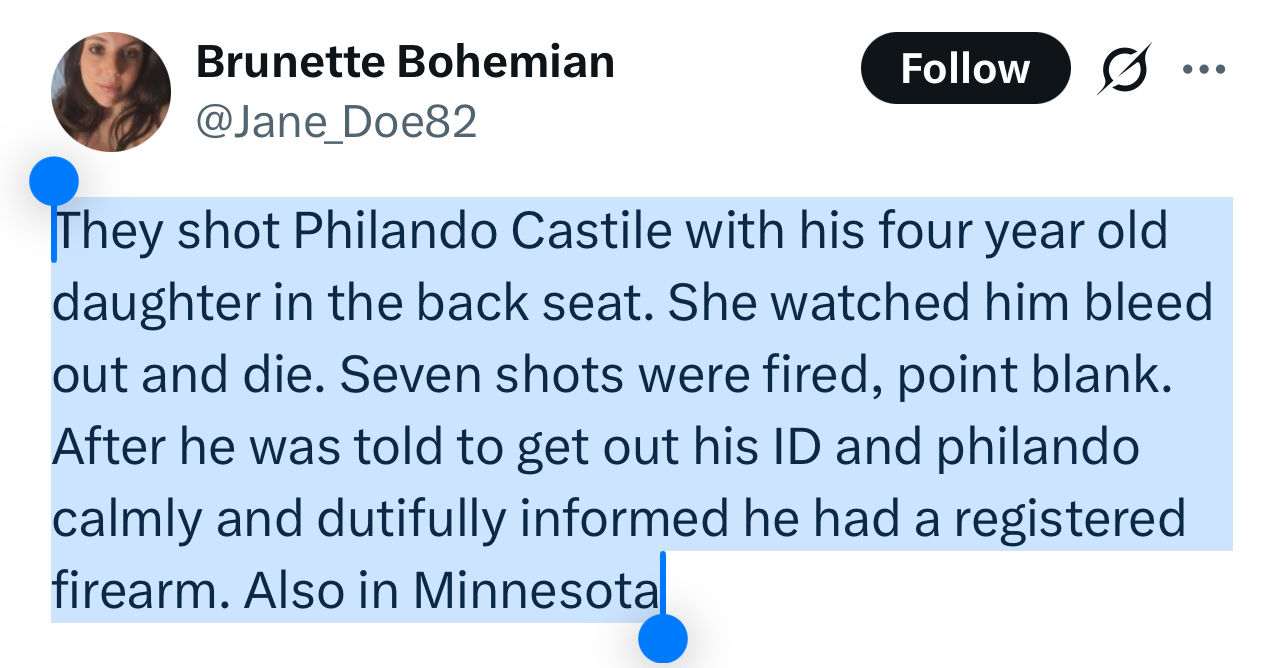Click the display name Brunette Bohemian
This screenshot has height=668, width=1284.
point(405,62)
